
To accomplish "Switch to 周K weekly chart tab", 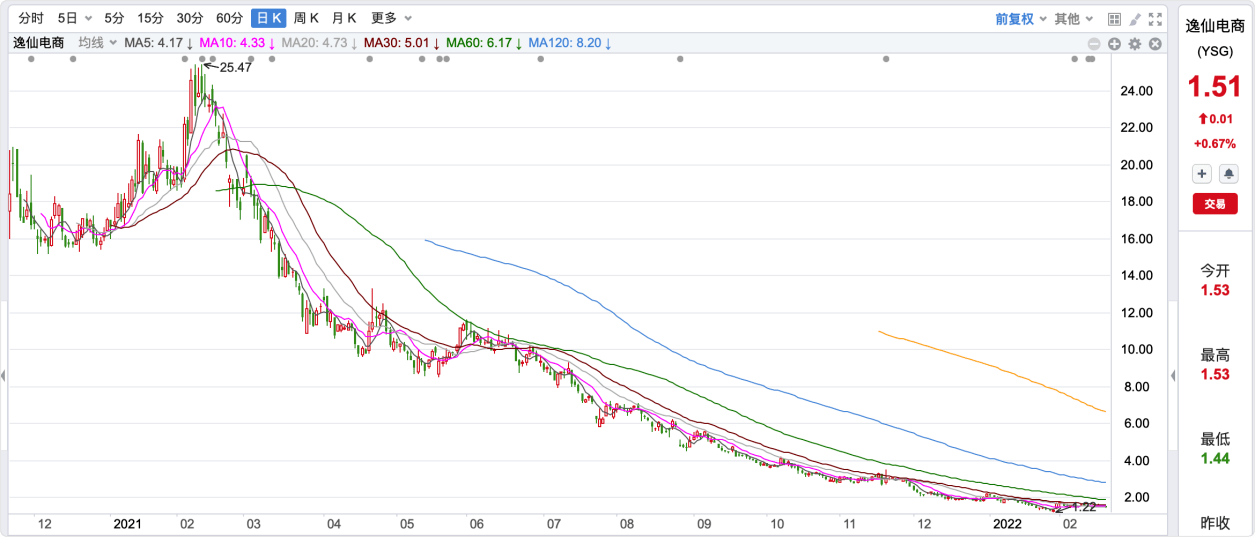I will click(306, 18).
